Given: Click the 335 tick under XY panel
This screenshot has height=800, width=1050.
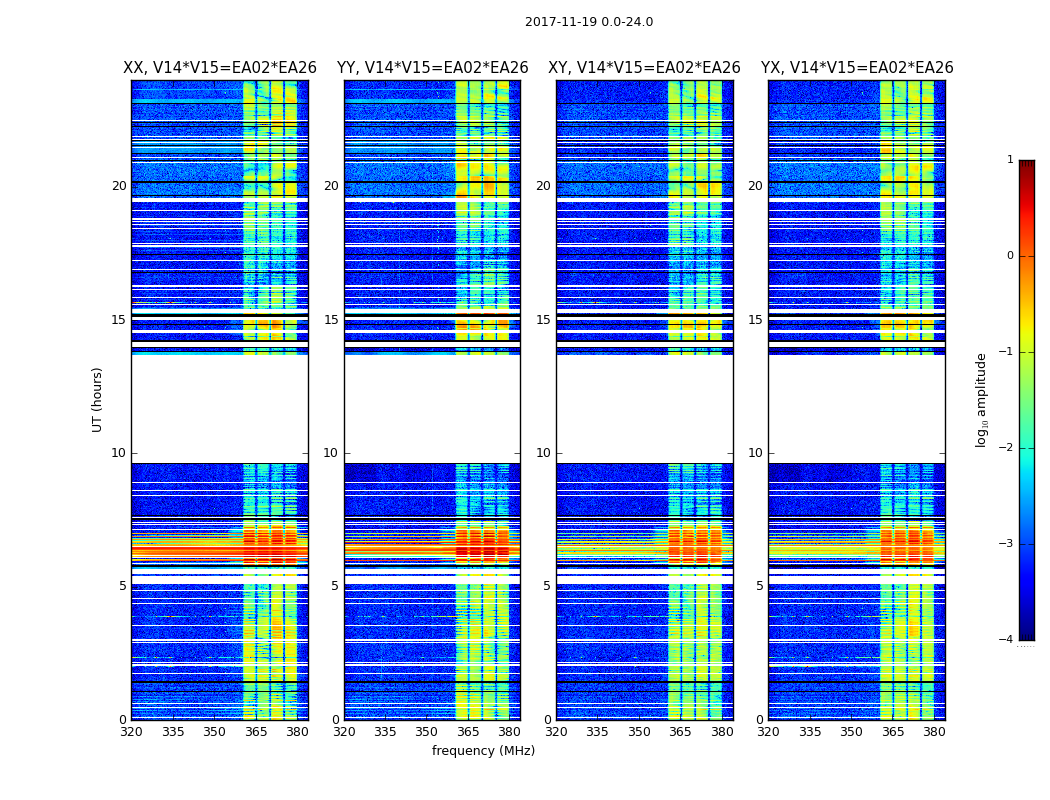Looking at the screenshot, I should (597, 732).
